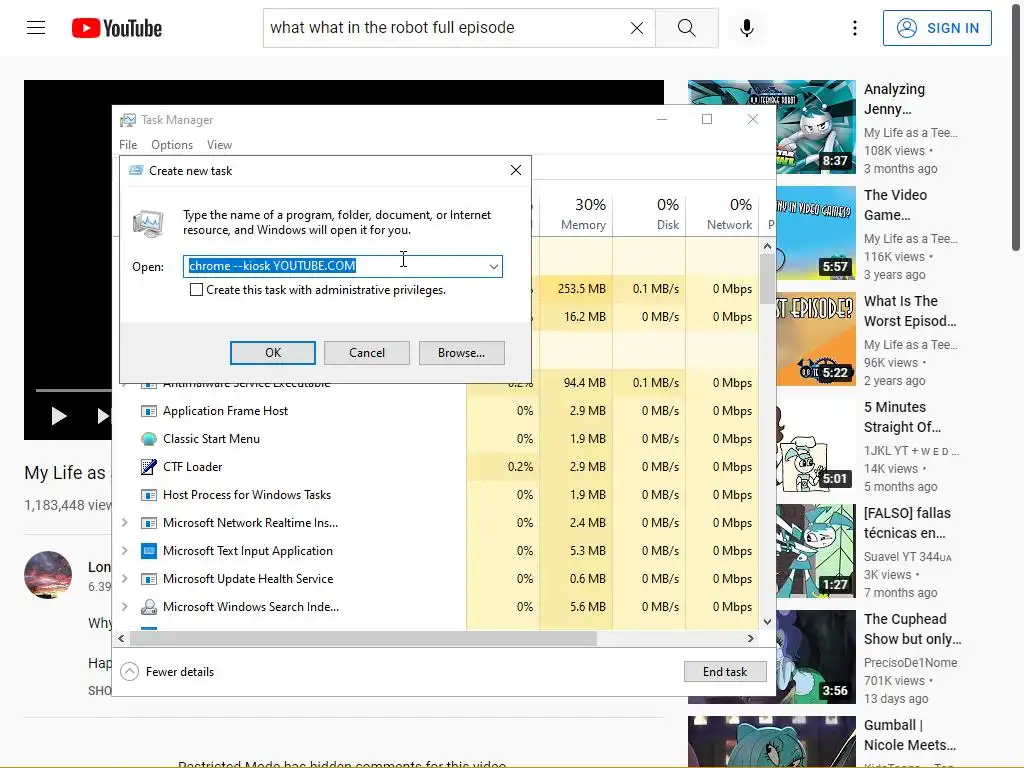The image size is (1024, 768).
Task: Click the Application Frame Host process icon
Action: click(149, 411)
